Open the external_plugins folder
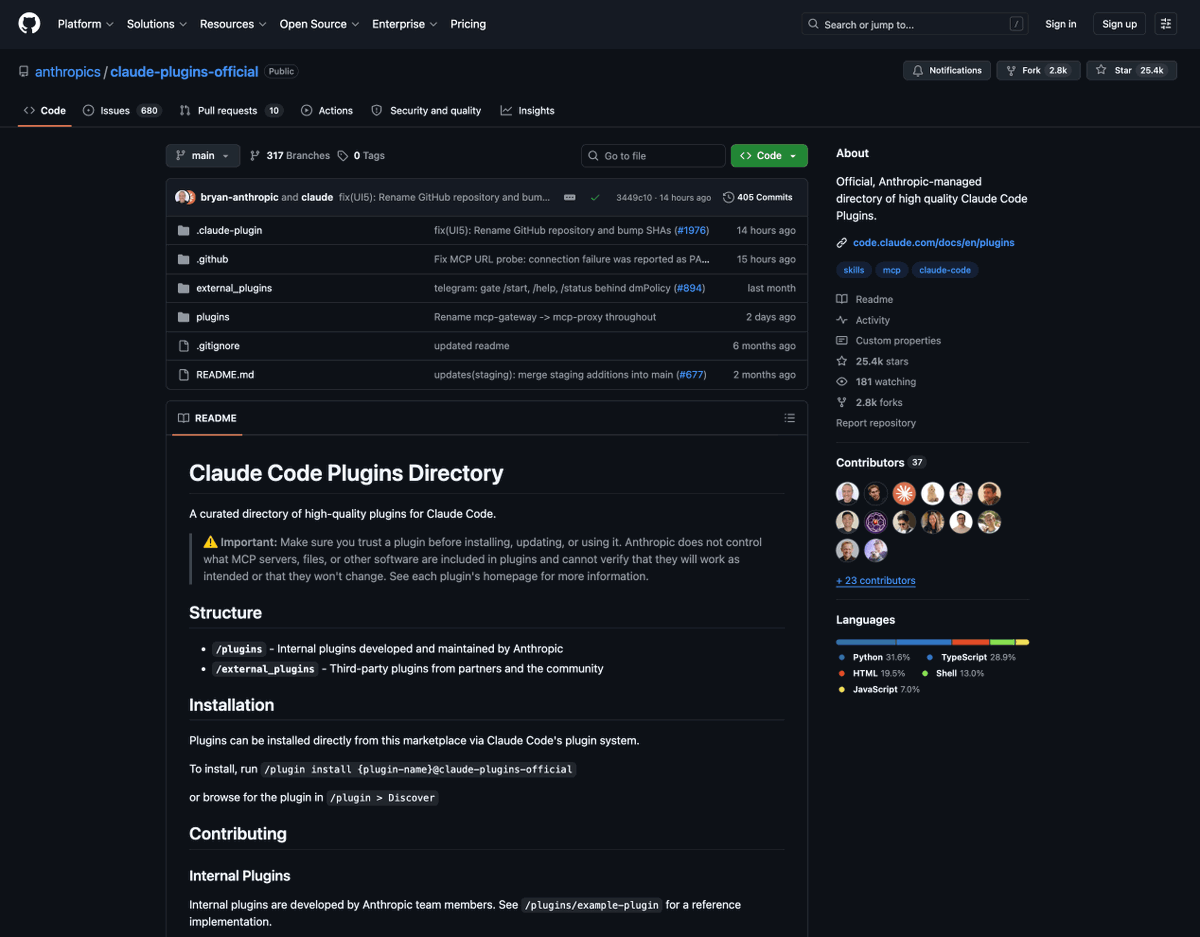 click(234, 288)
